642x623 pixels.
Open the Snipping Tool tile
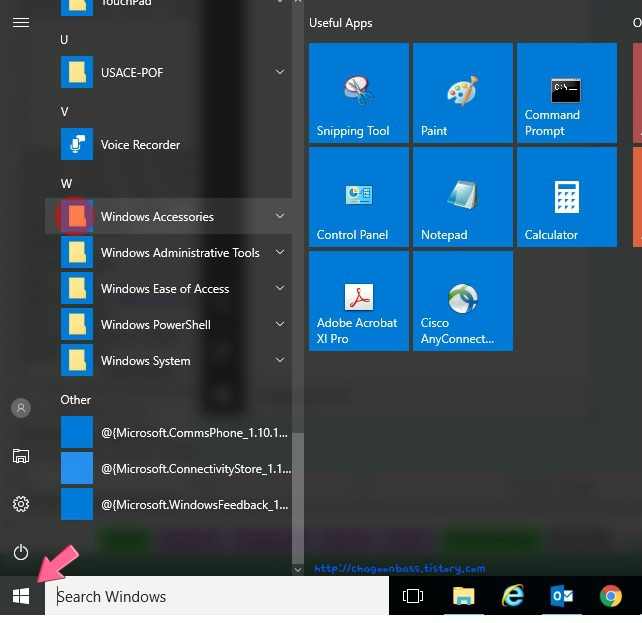tap(359, 93)
